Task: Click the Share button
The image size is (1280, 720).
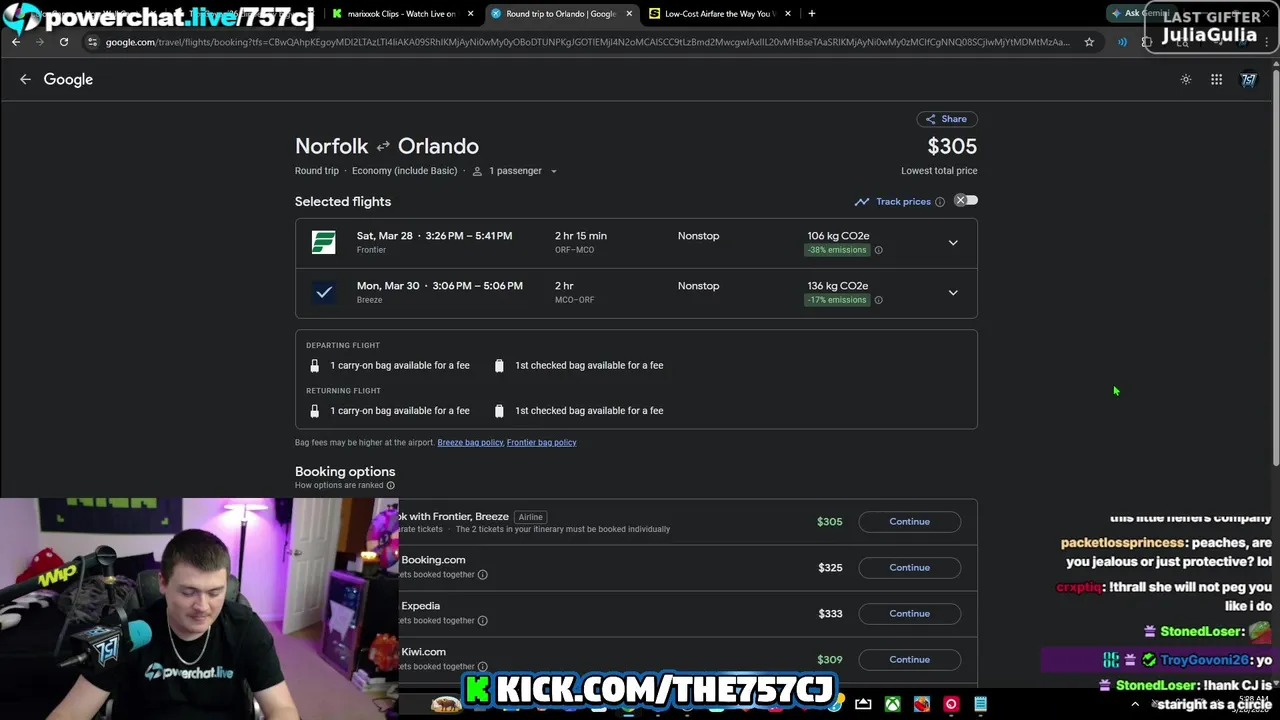Action: pos(946,119)
